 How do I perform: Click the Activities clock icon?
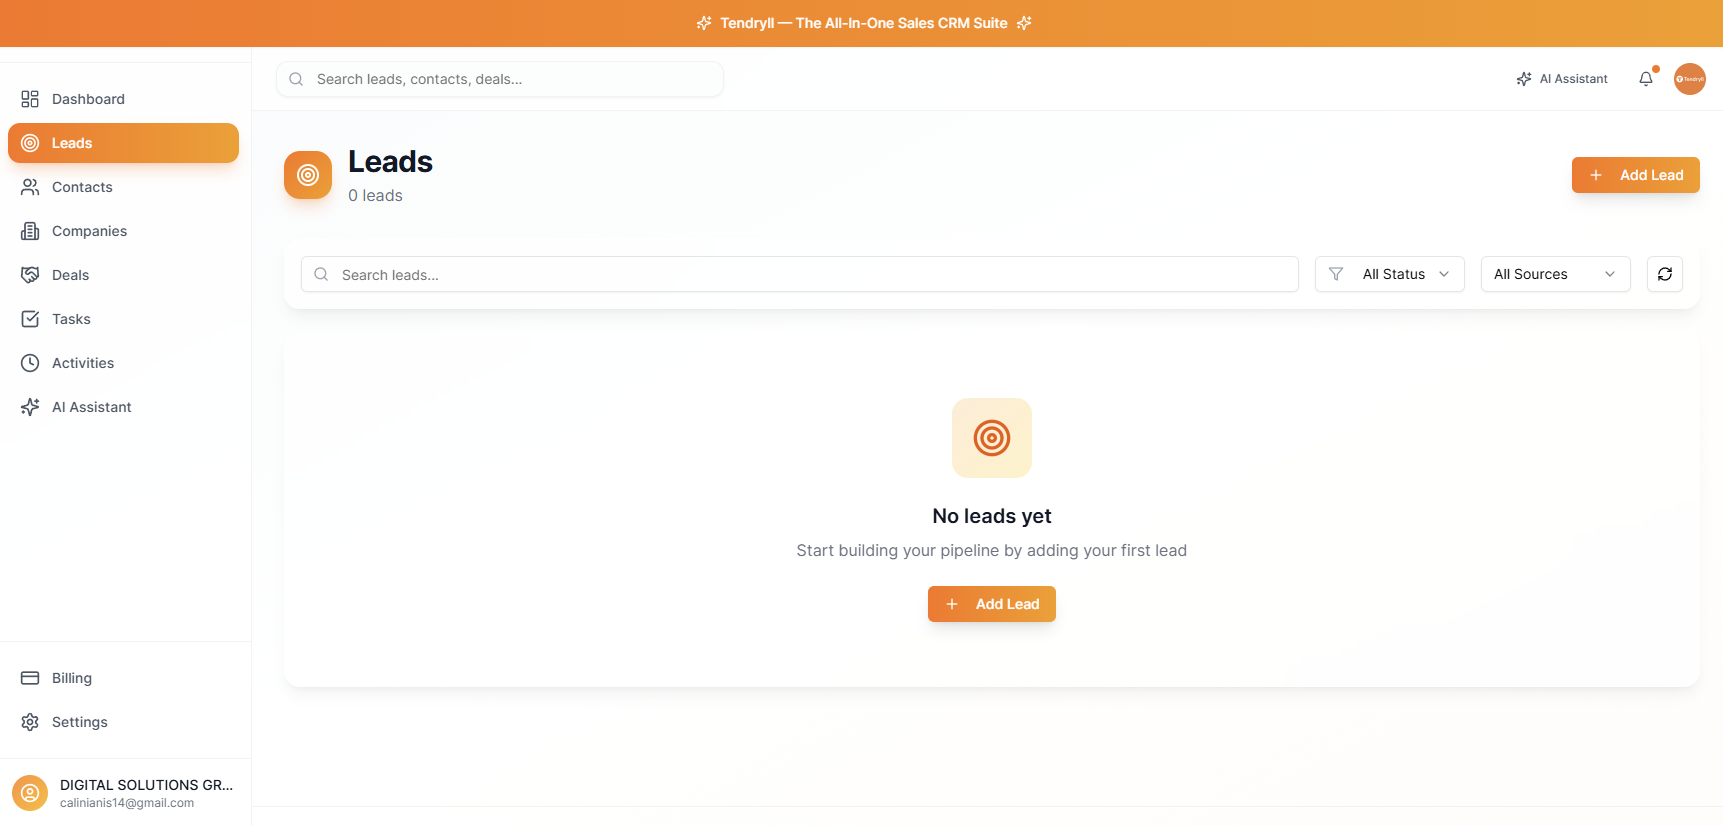click(x=30, y=363)
